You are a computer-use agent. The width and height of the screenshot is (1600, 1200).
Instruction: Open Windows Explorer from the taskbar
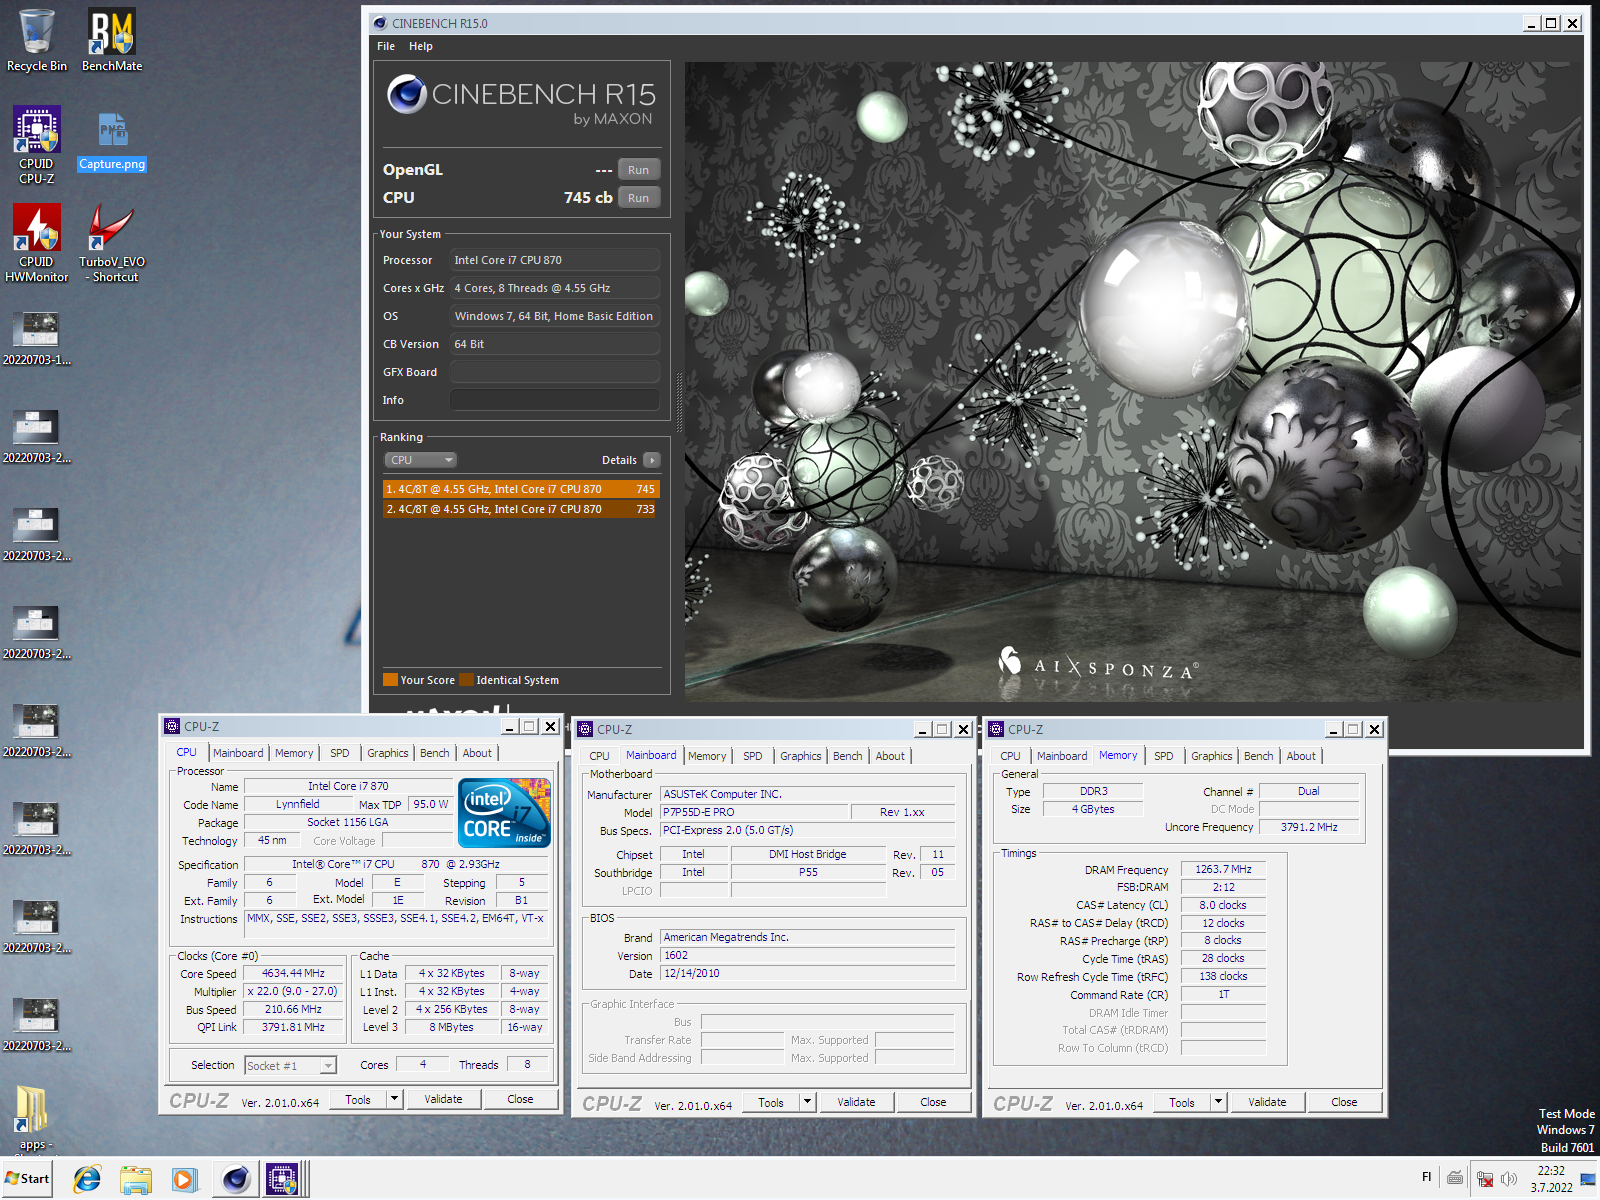[135, 1179]
